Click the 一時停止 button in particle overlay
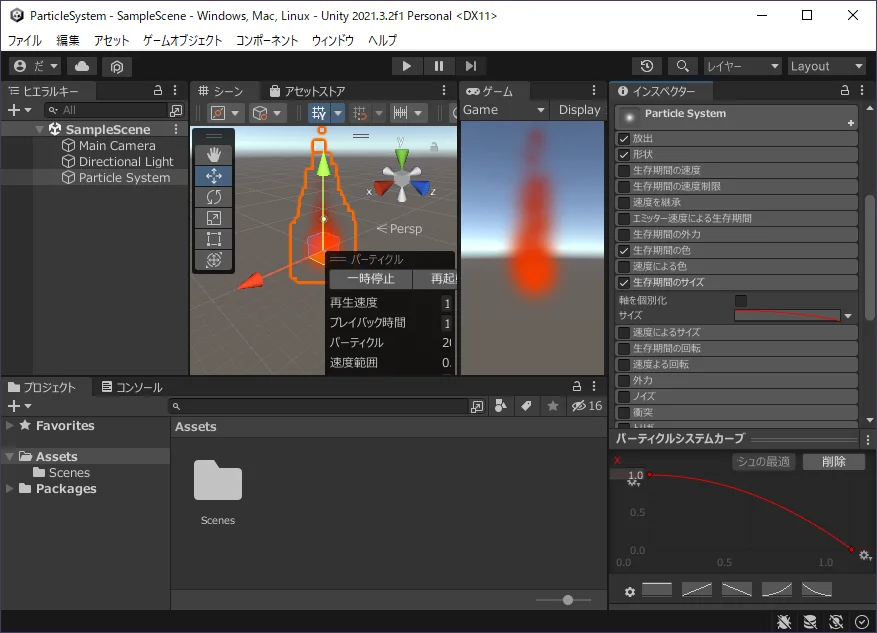The height and width of the screenshot is (633, 877). pyautogui.click(x=371, y=278)
